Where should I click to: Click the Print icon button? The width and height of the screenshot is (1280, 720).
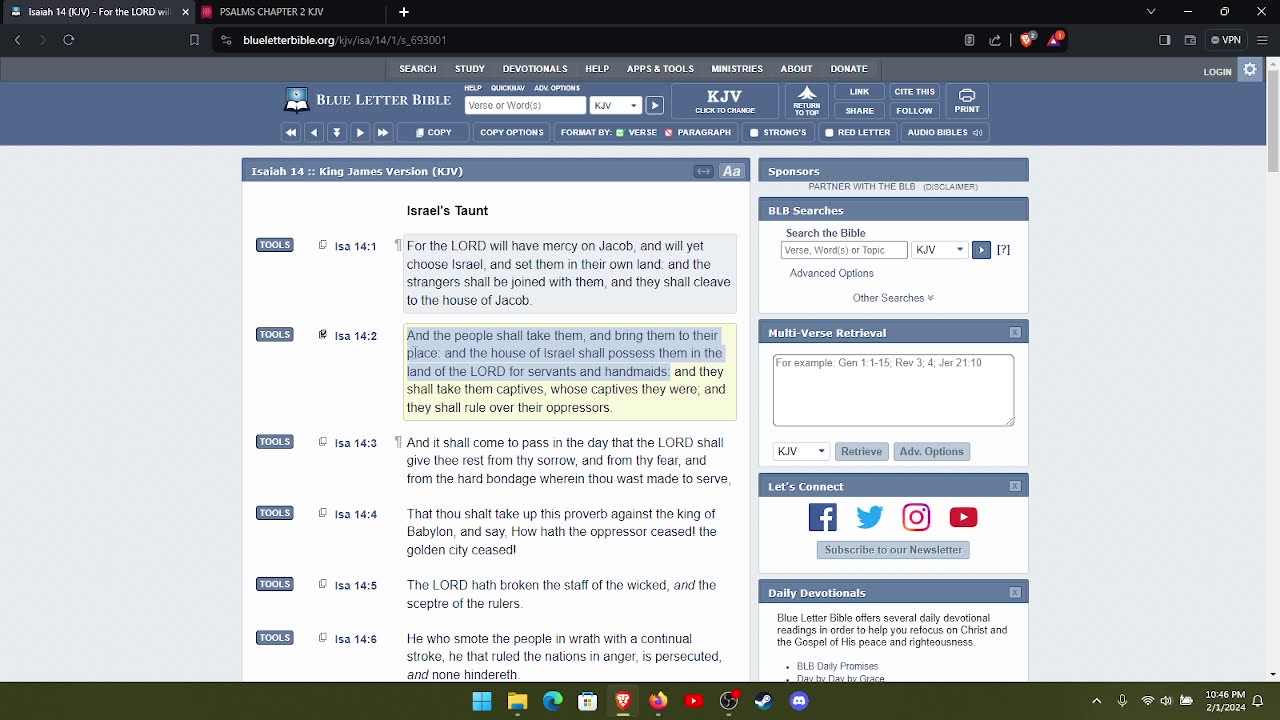pyautogui.click(x=967, y=101)
